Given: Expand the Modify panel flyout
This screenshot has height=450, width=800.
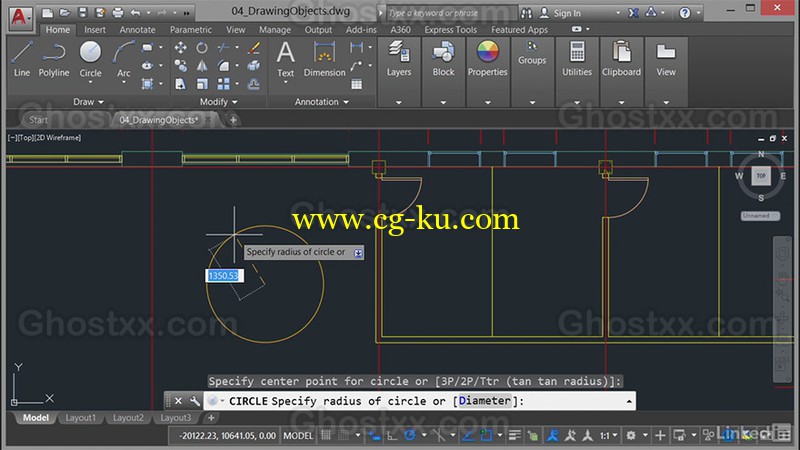Looking at the screenshot, I should (218, 102).
